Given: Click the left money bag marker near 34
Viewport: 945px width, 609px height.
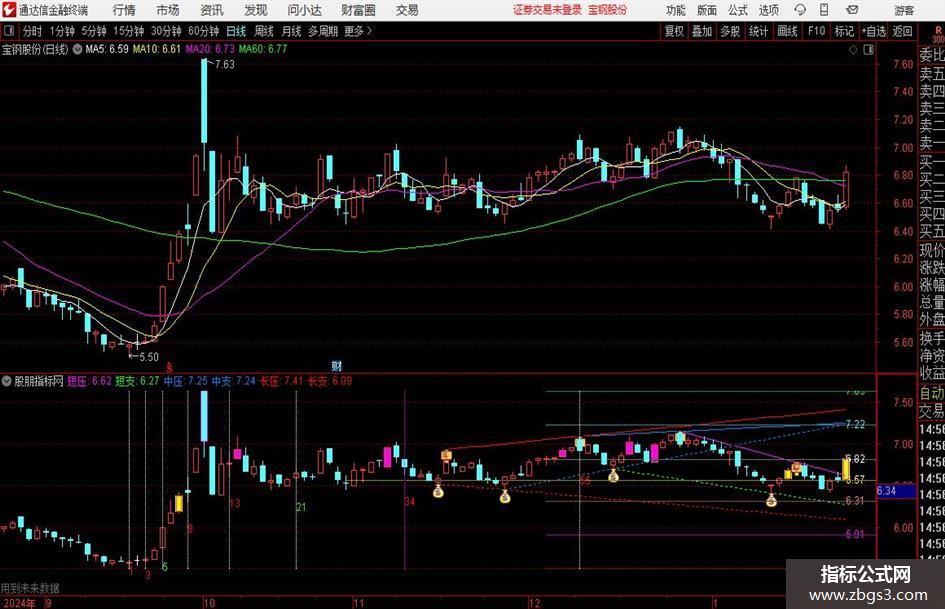Looking at the screenshot, I should coord(438,491).
